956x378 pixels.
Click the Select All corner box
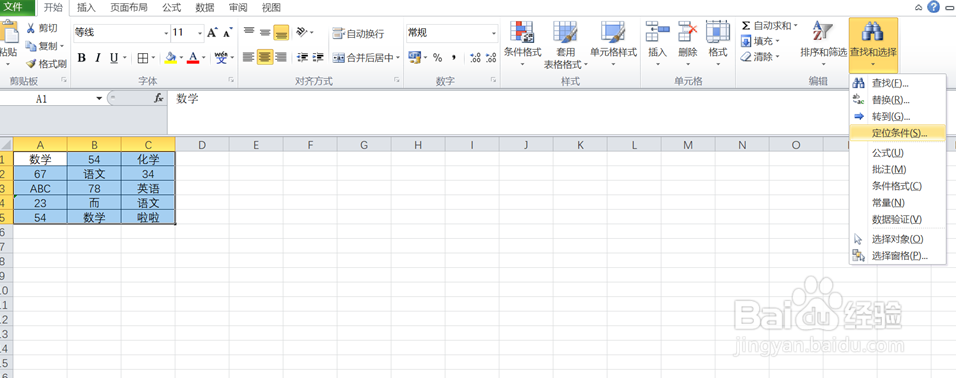(x=6, y=144)
